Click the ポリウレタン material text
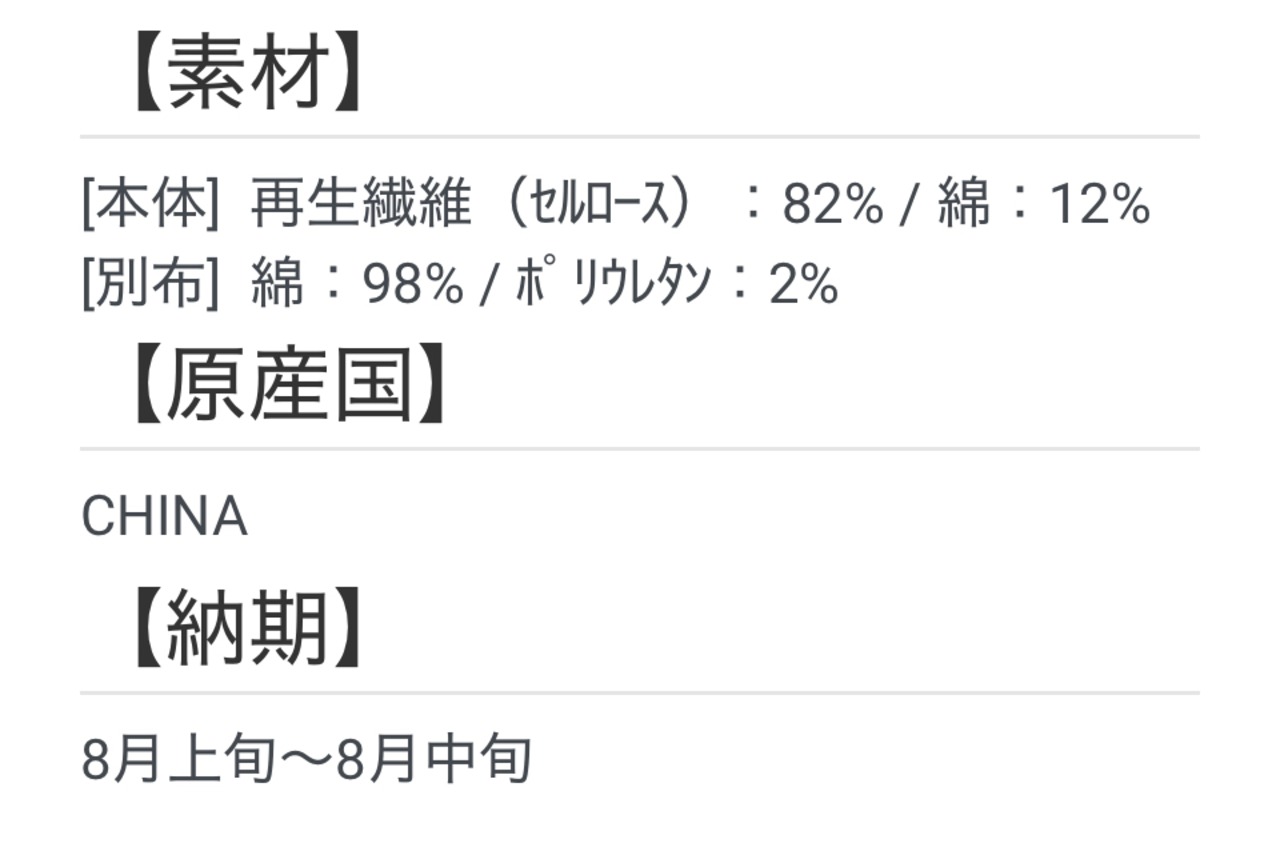The width and height of the screenshot is (1280, 851). pyautogui.click(x=614, y=285)
